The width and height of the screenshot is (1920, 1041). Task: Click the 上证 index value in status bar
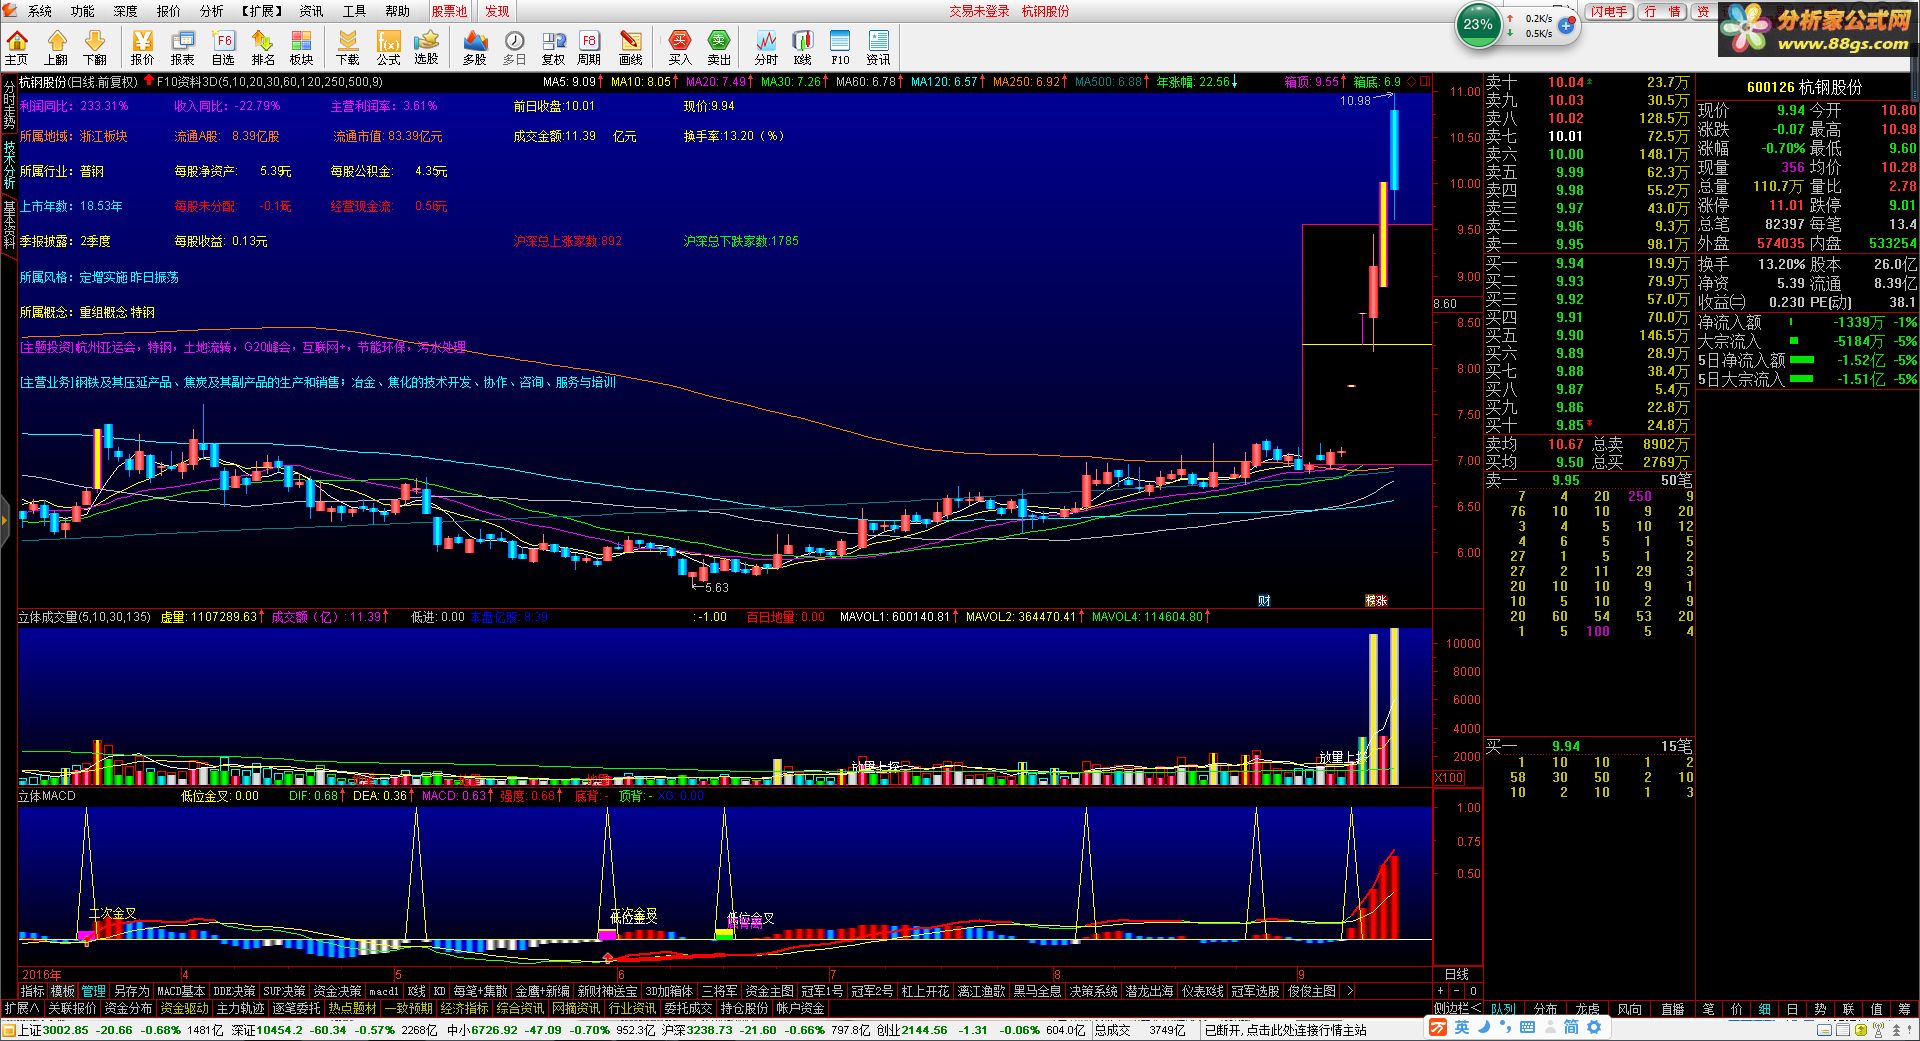tap(66, 1029)
